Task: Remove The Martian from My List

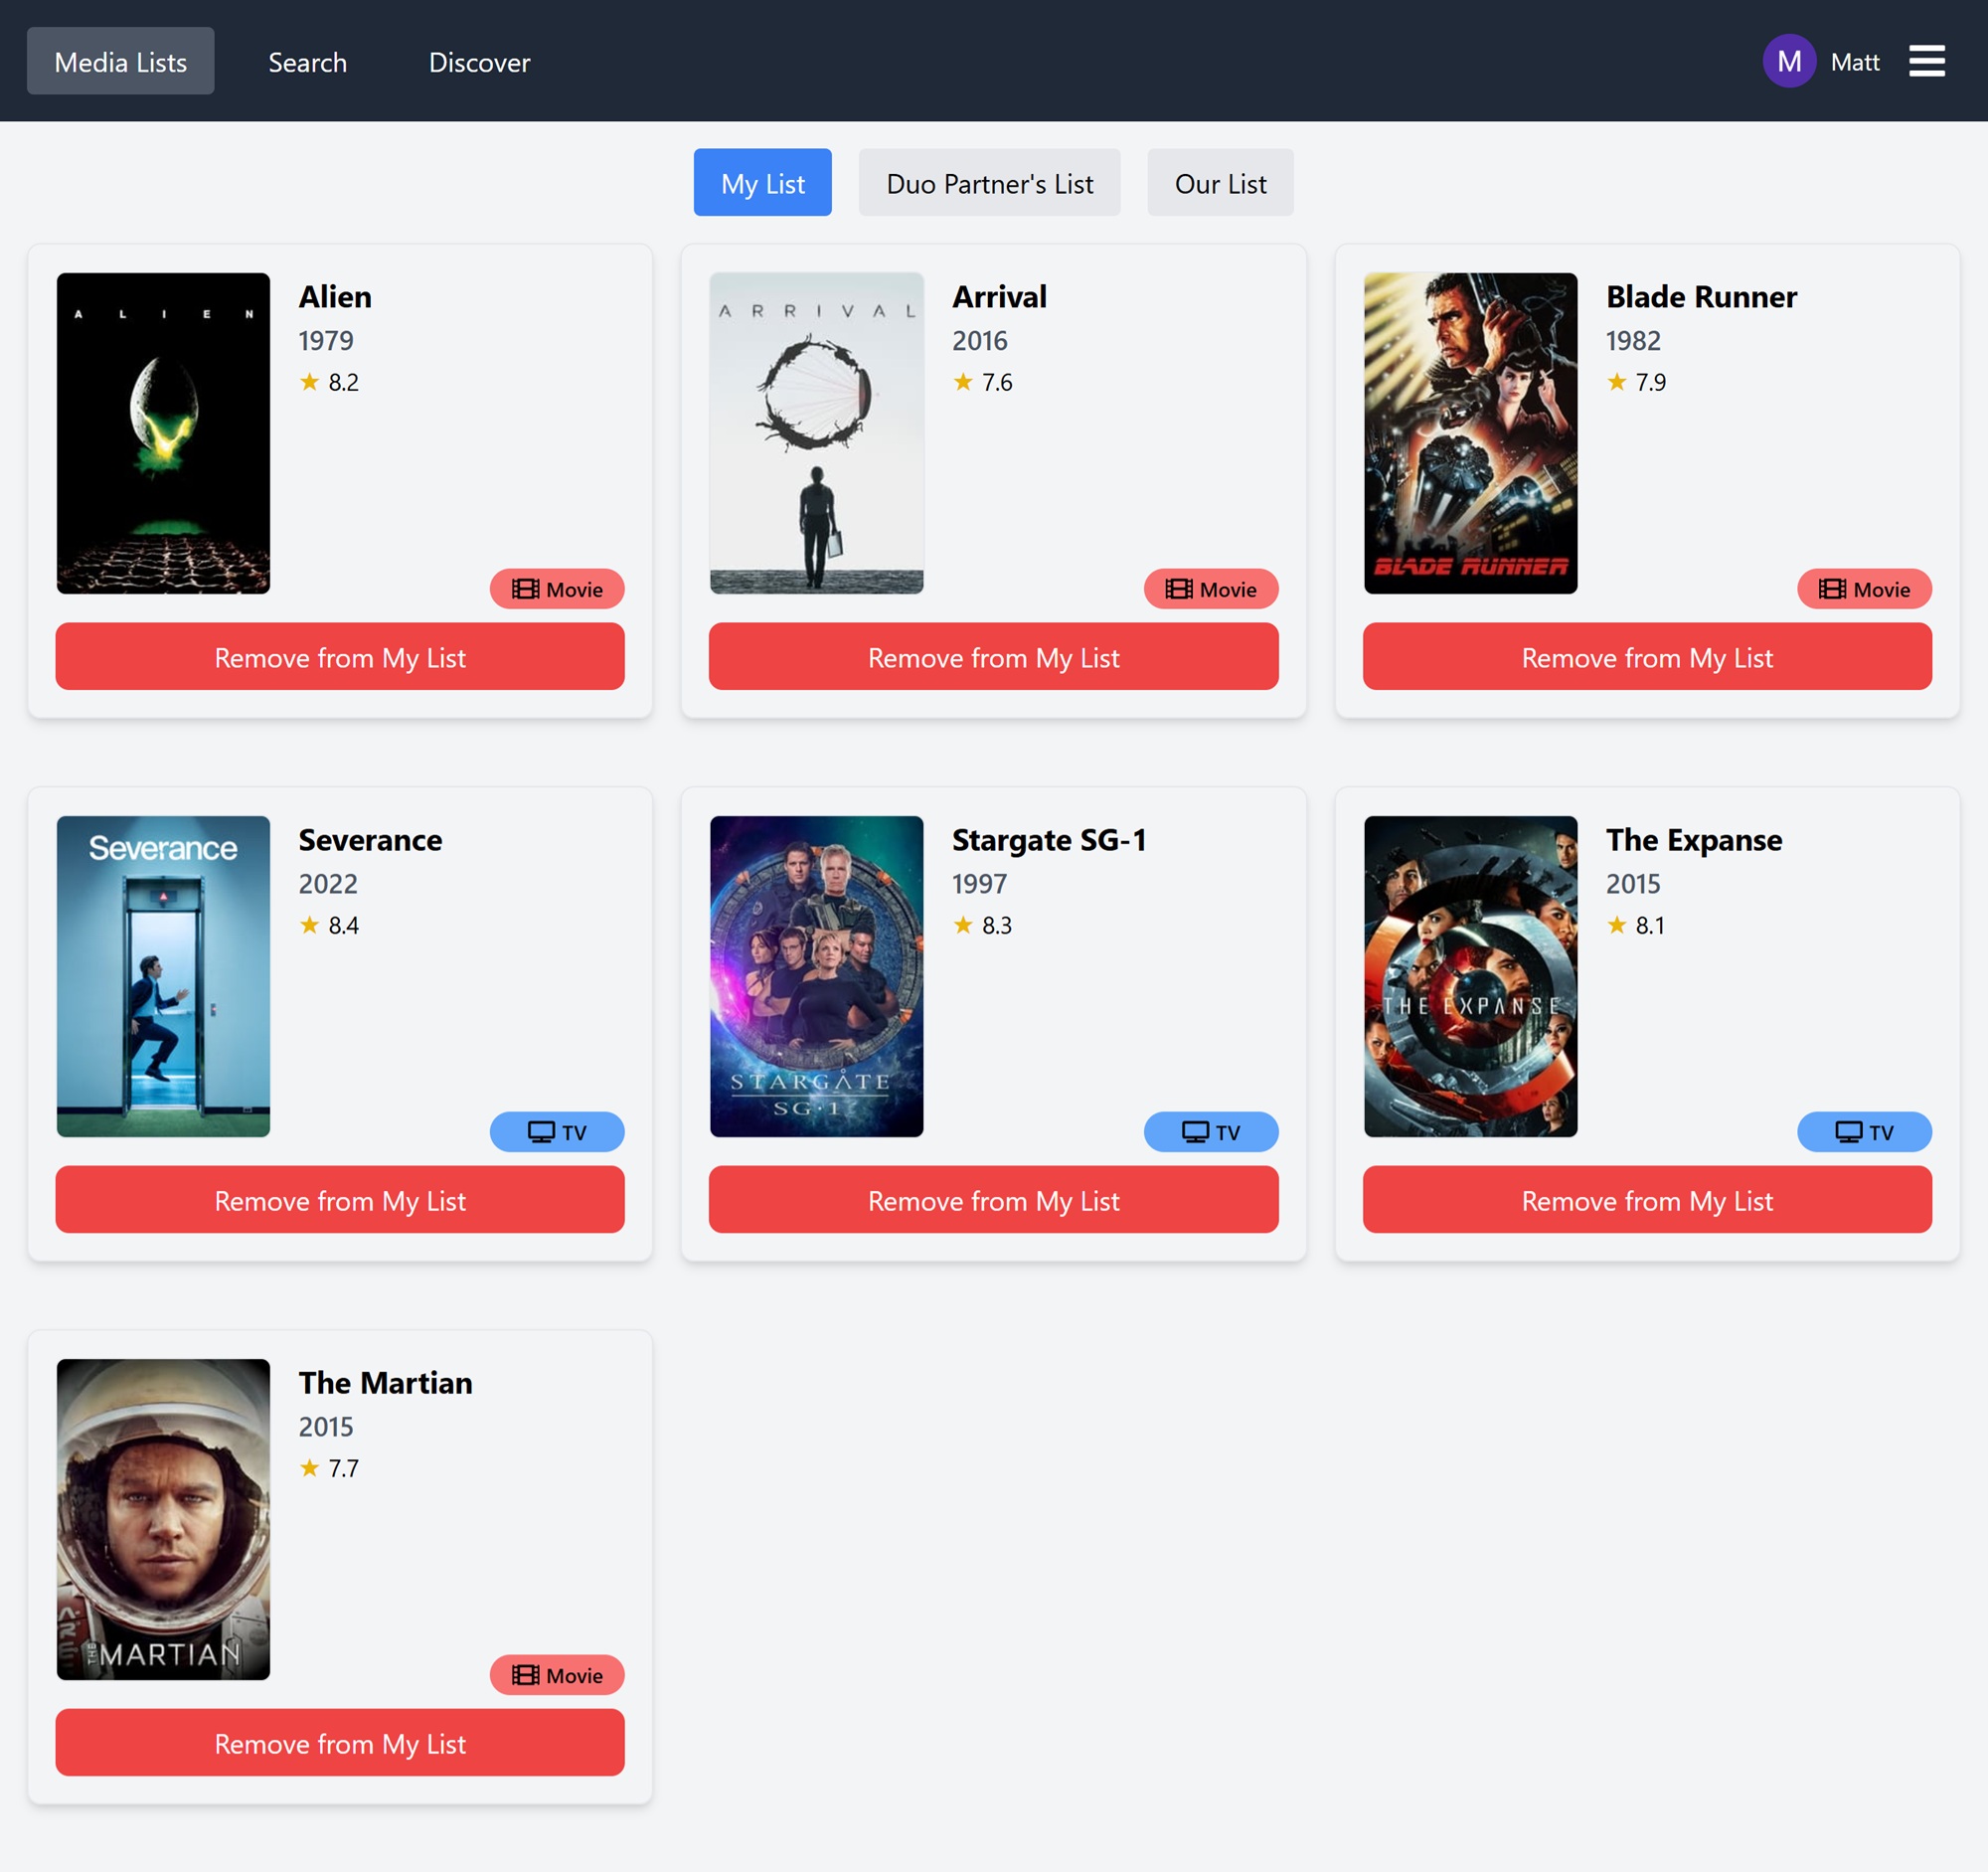Action: pyautogui.click(x=340, y=1743)
